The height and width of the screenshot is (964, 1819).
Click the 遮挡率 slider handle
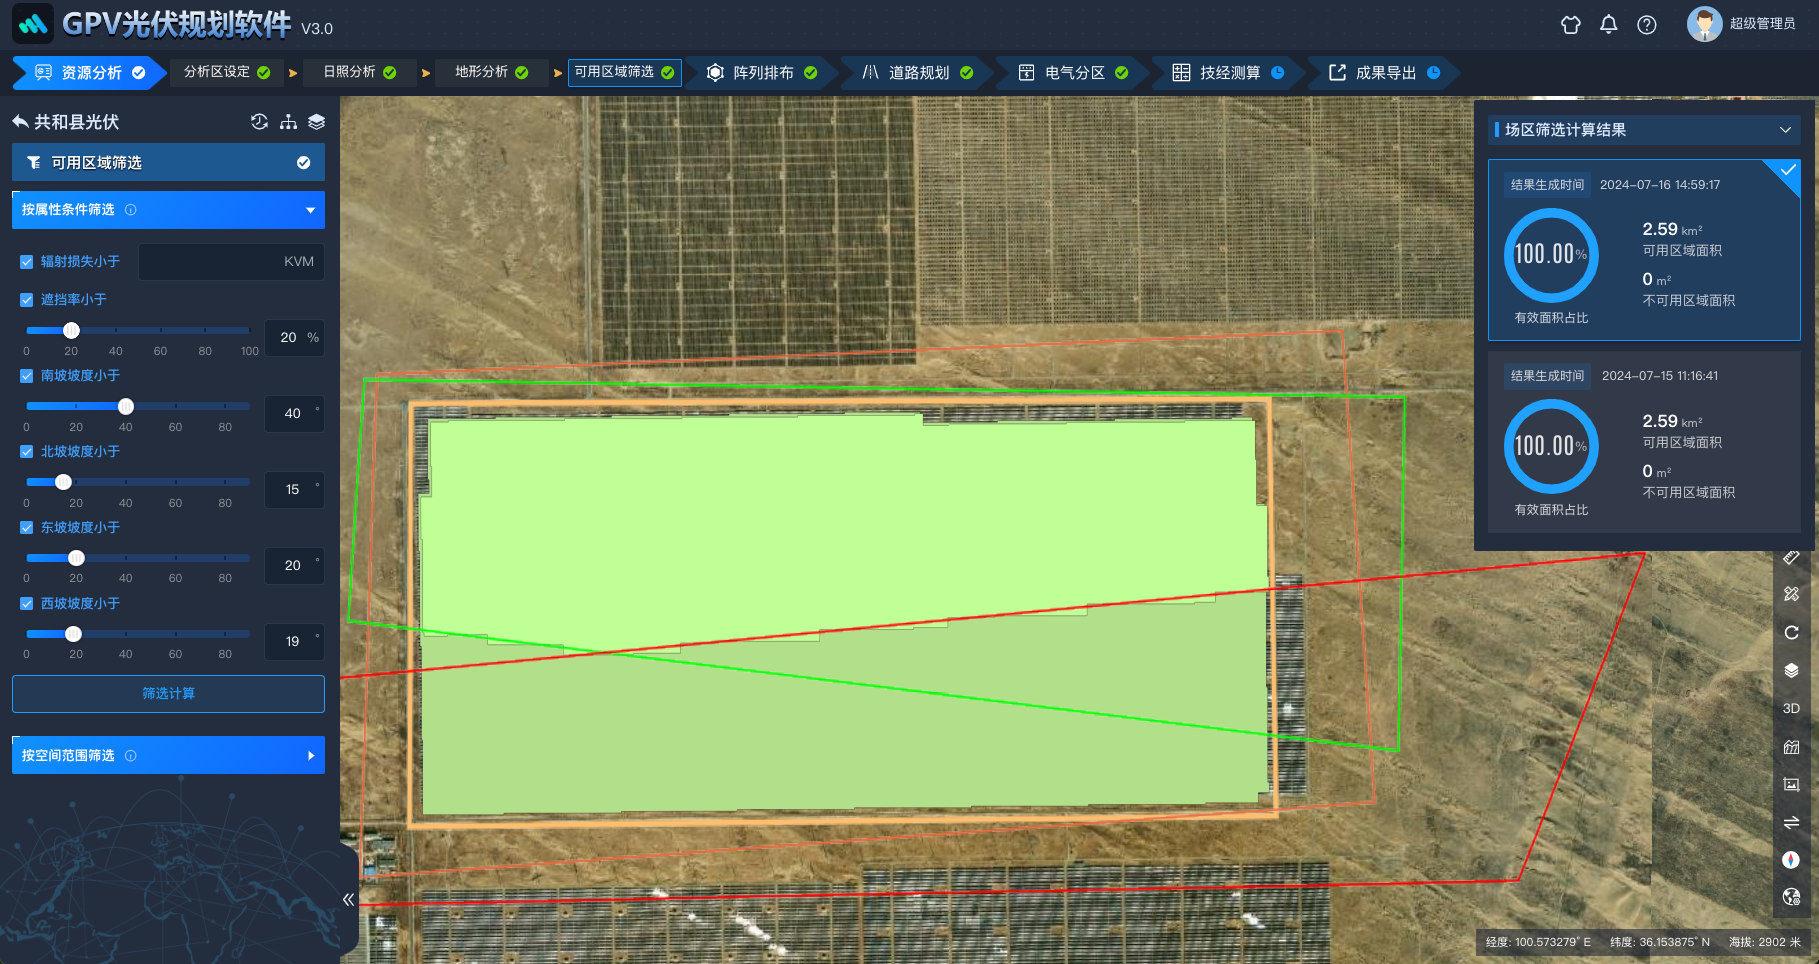click(71, 330)
